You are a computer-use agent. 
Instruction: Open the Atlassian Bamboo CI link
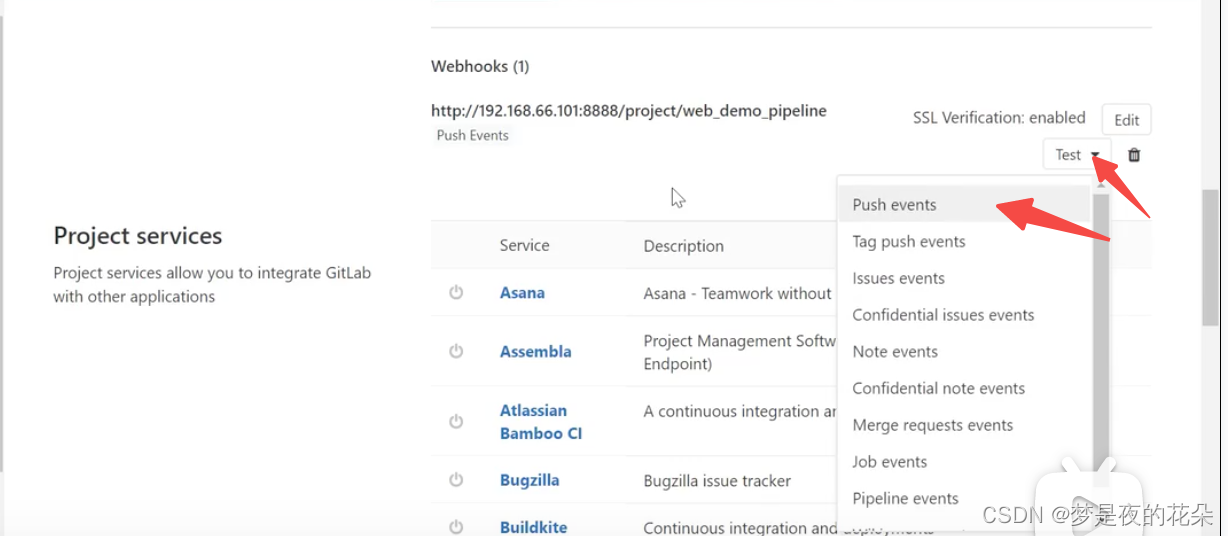(541, 422)
